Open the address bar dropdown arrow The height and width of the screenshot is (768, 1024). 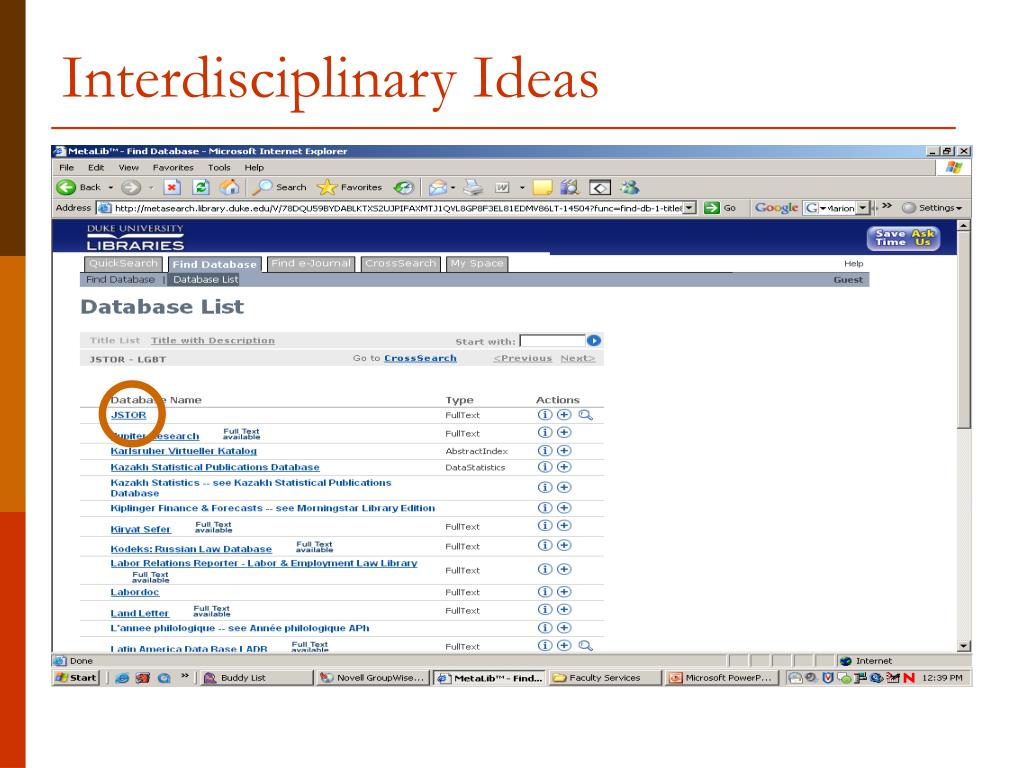click(690, 208)
